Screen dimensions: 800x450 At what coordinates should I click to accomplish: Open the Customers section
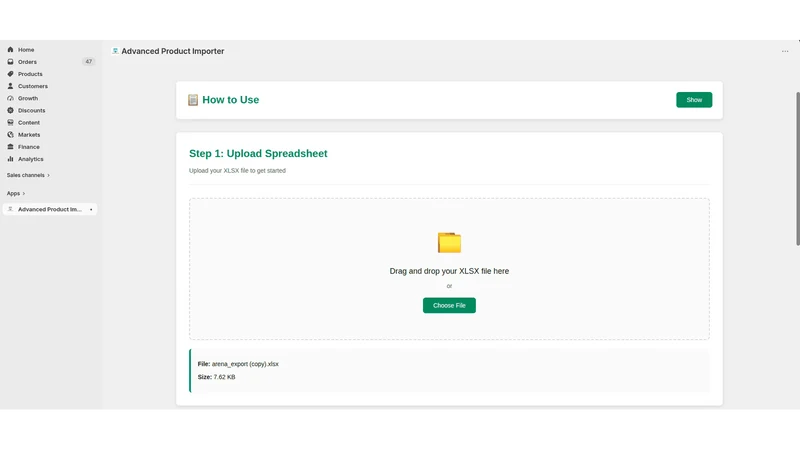click(33, 86)
